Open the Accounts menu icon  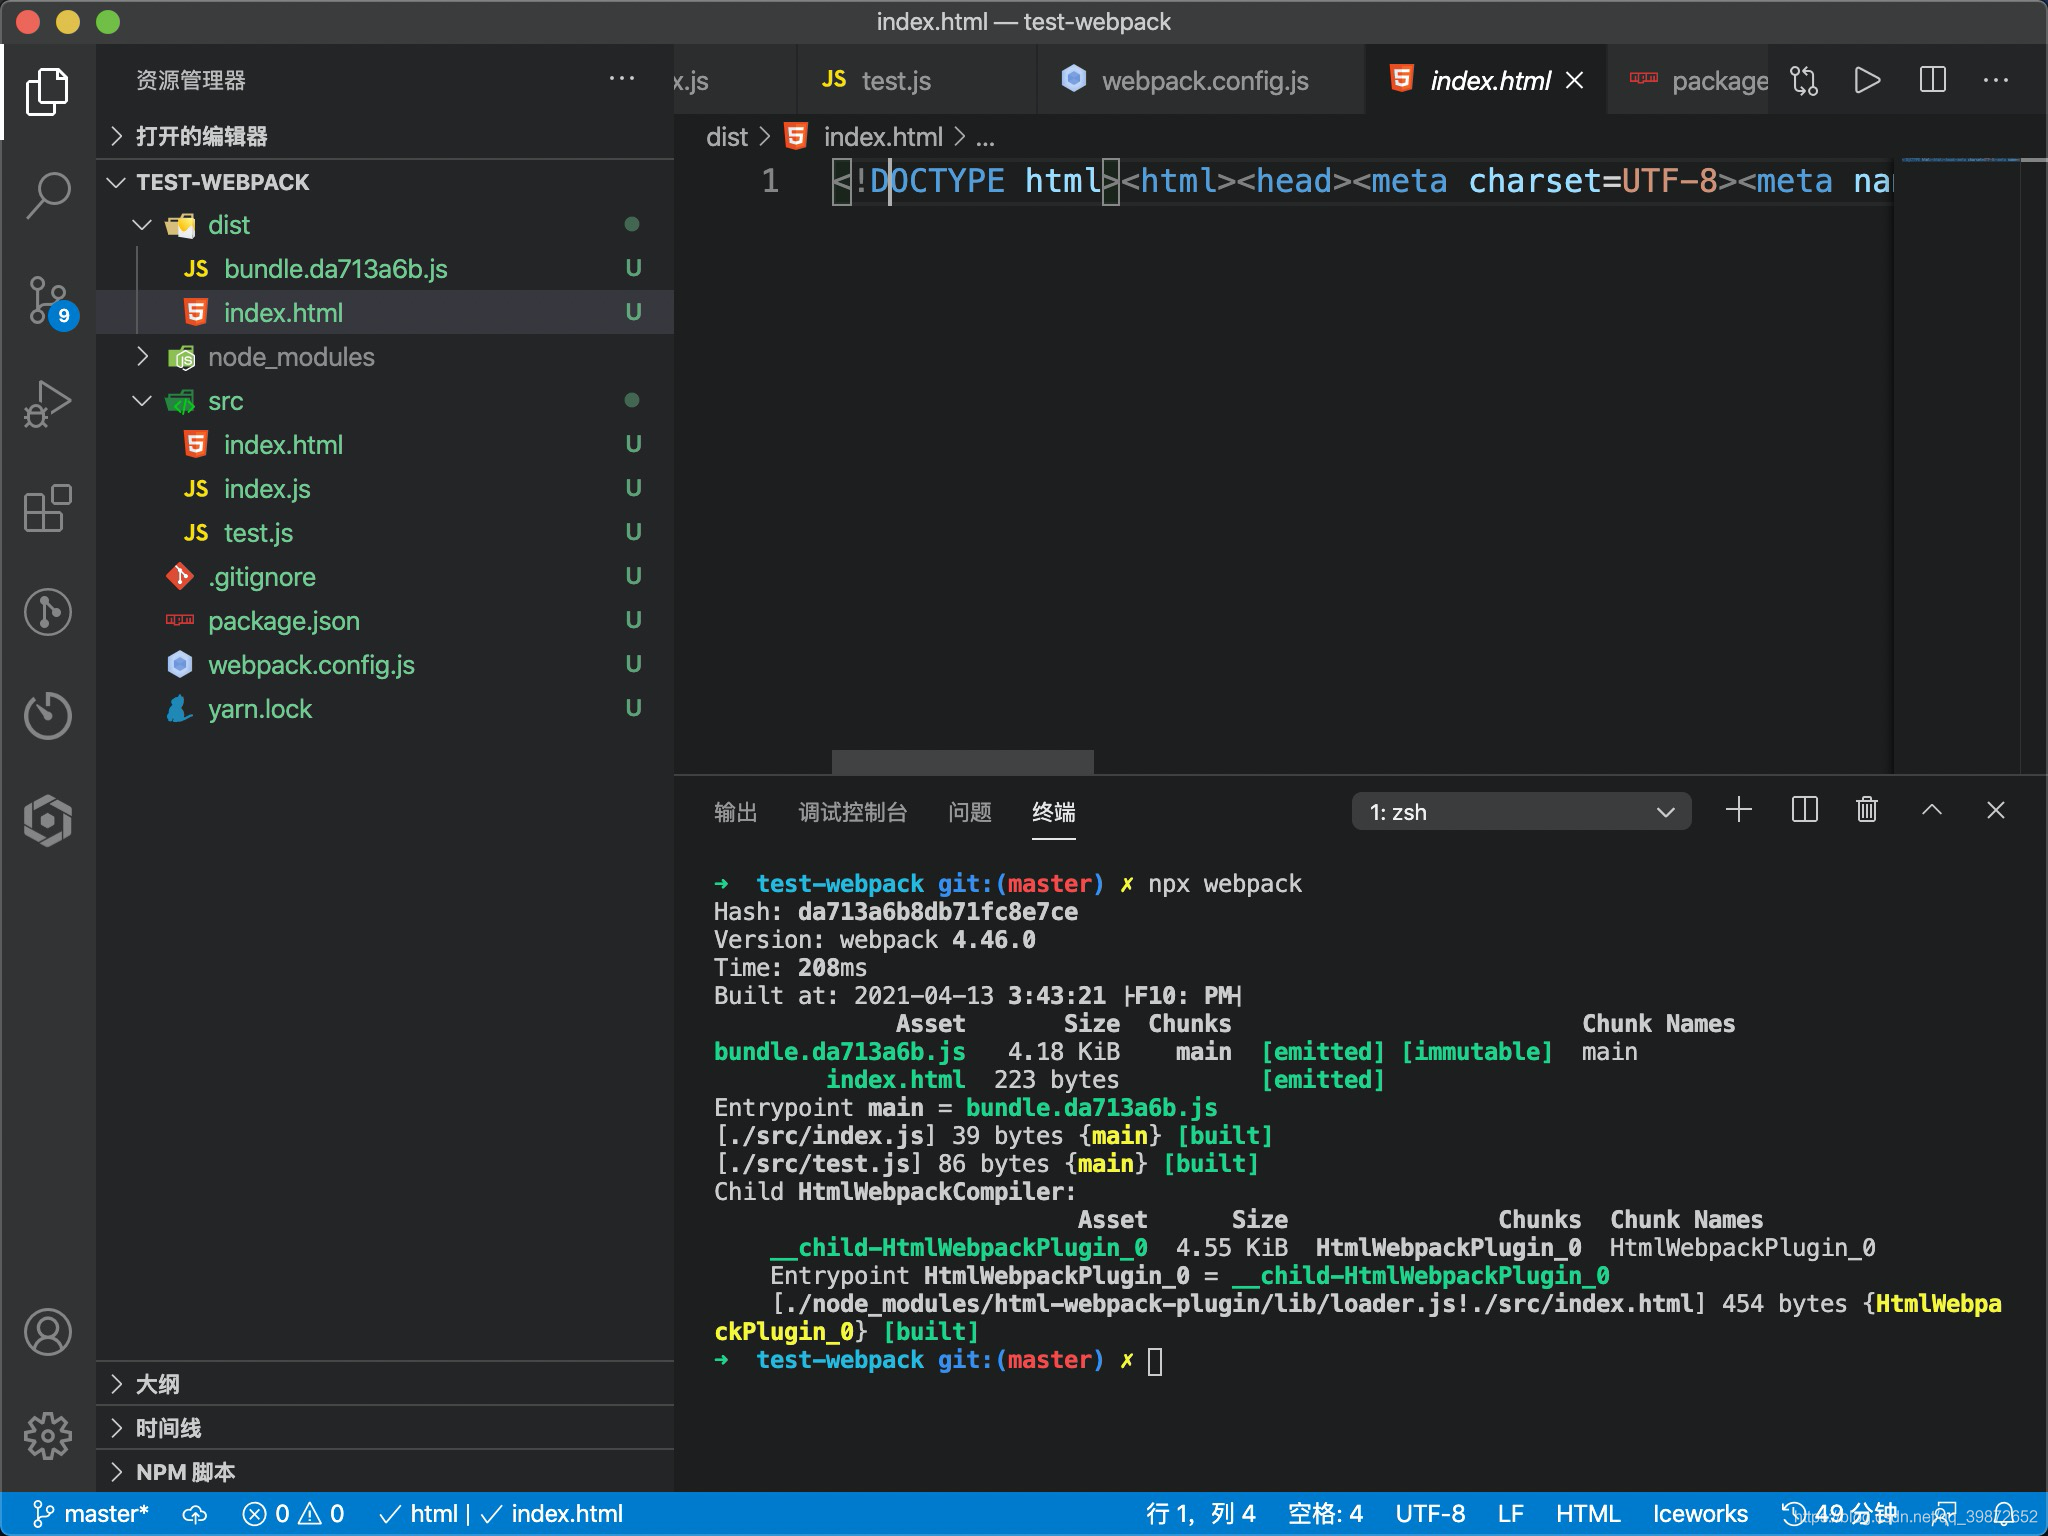tap(47, 1332)
